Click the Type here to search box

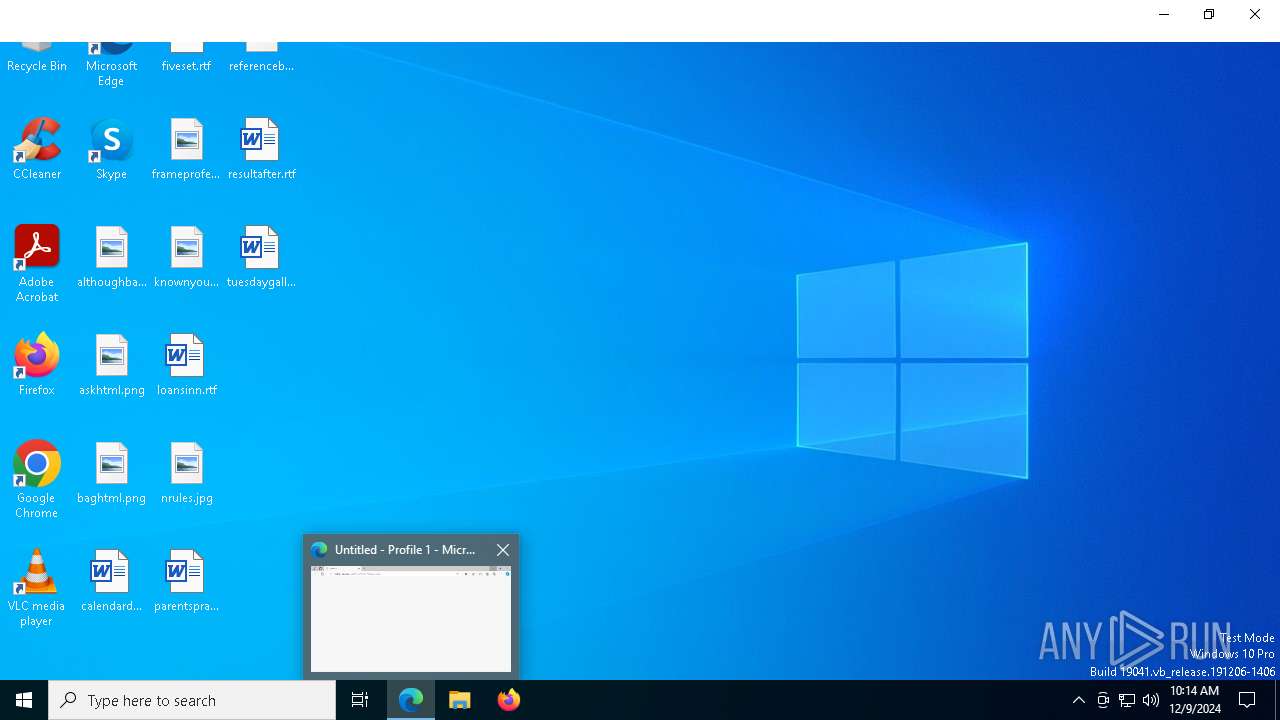click(x=192, y=700)
